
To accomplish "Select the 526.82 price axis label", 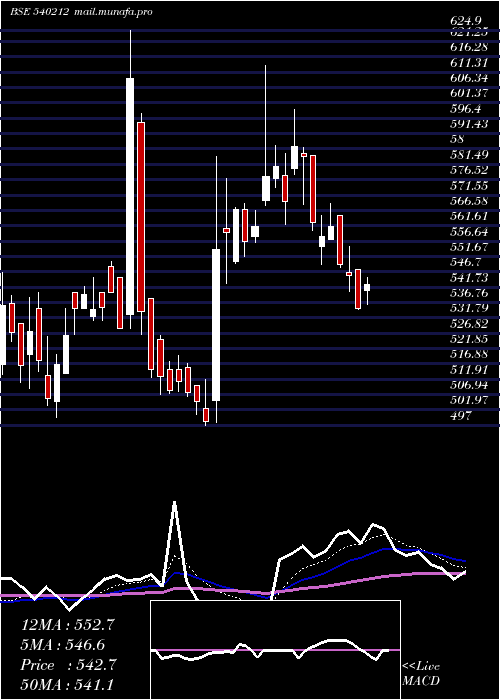I will [470, 323].
